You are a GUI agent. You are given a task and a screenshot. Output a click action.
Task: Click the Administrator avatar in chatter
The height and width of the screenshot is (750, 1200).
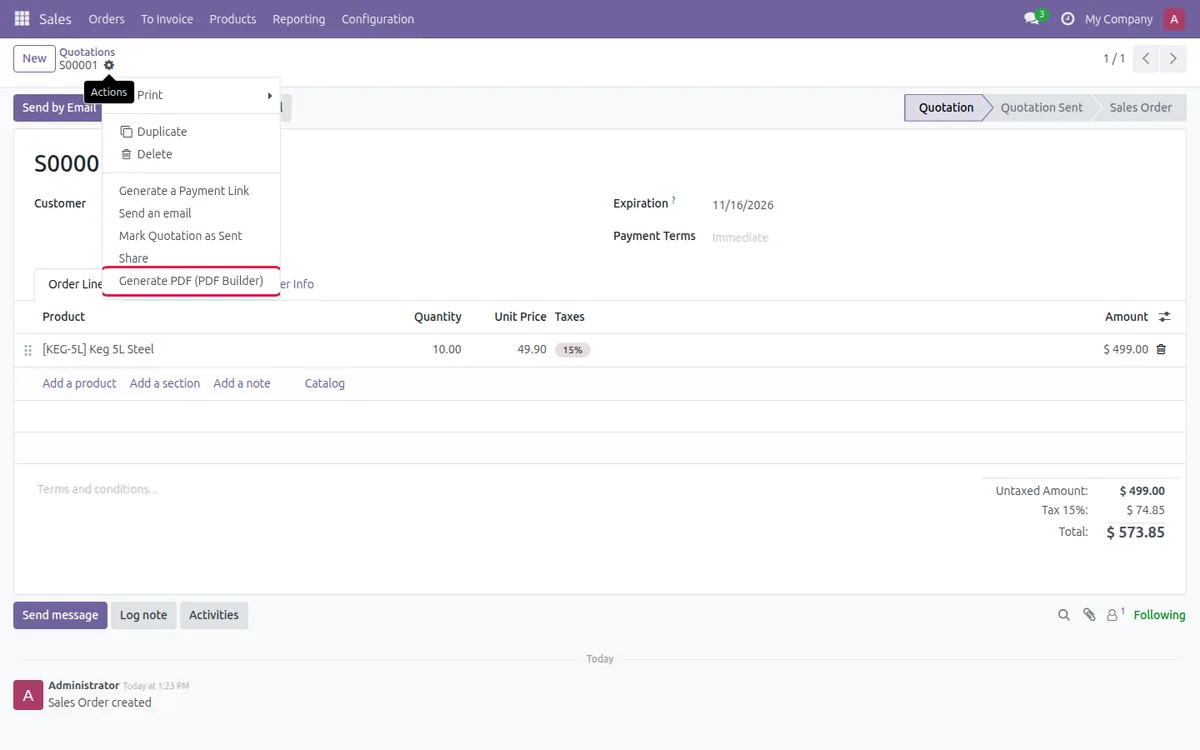(28, 695)
